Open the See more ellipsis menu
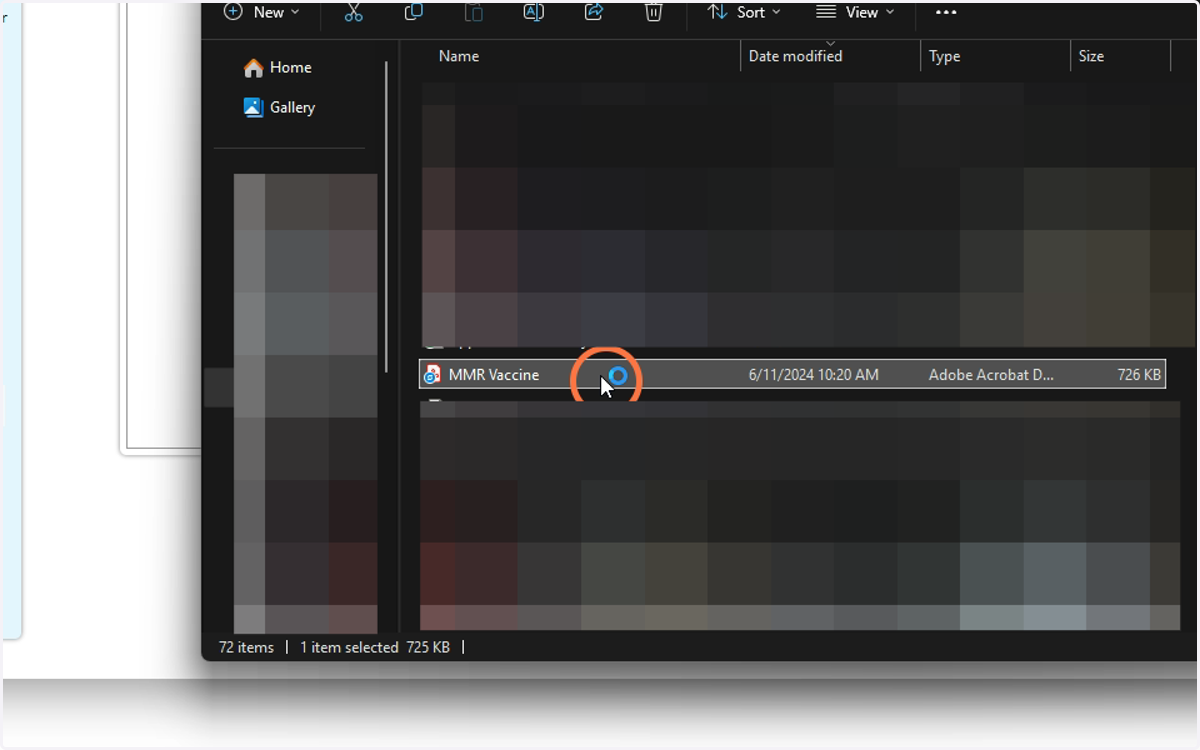Viewport: 1200px width, 750px height. [946, 12]
